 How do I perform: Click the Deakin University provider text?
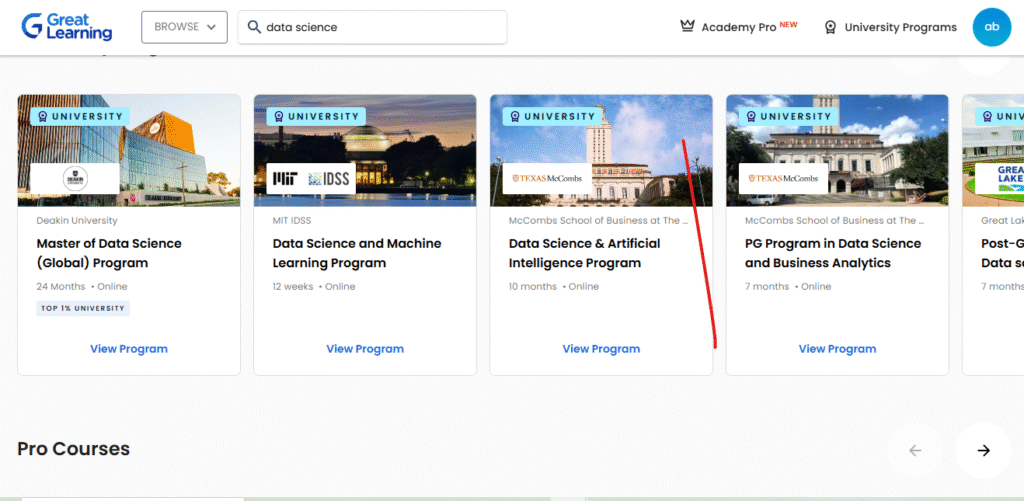point(77,221)
